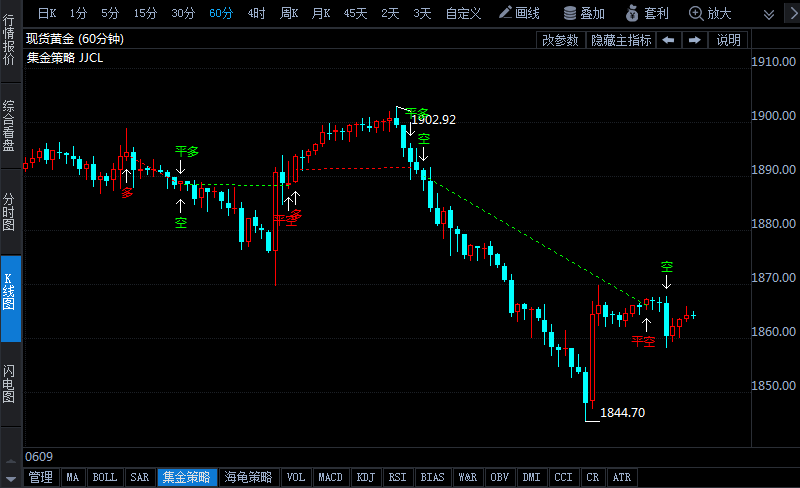800x488 pixels.
Task: Open 闪电图 sidebar section
Action: pyautogui.click(x=9, y=384)
